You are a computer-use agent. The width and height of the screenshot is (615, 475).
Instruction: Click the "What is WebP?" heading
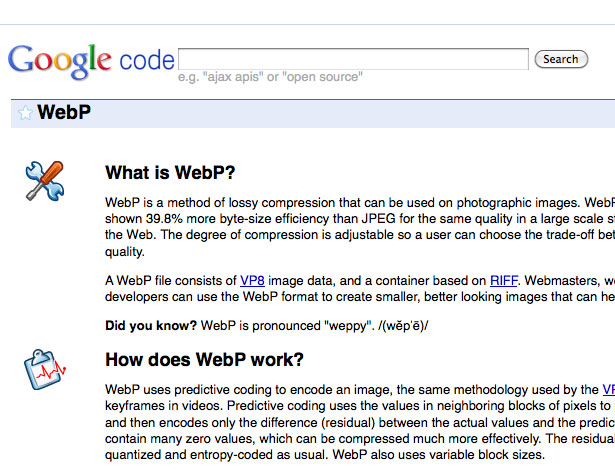(x=170, y=173)
